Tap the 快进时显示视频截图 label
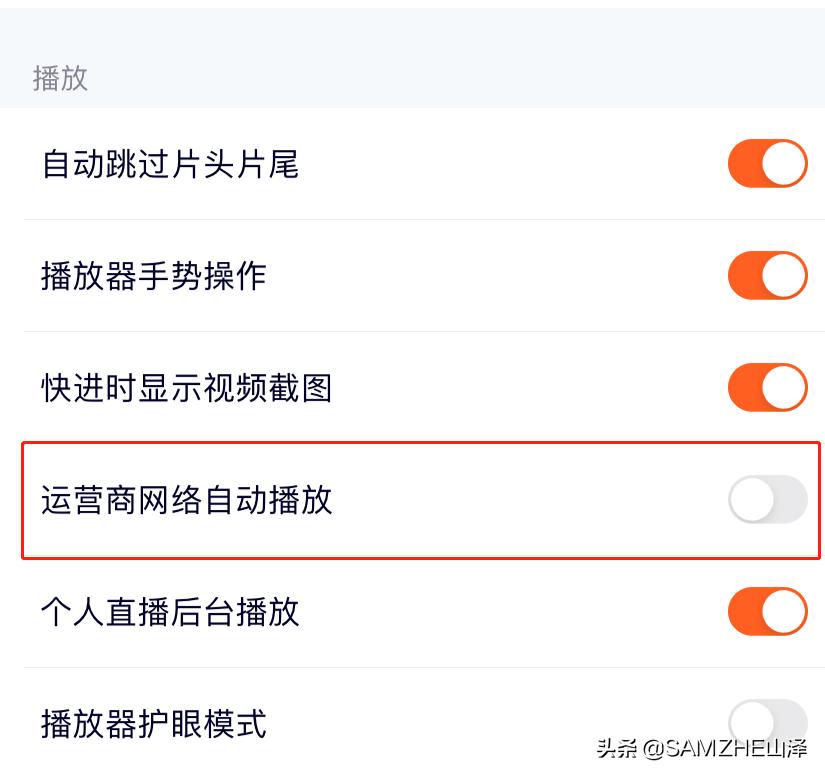This screenshot has width=825, height=778. pyautogui.click(x=185, y=387)
